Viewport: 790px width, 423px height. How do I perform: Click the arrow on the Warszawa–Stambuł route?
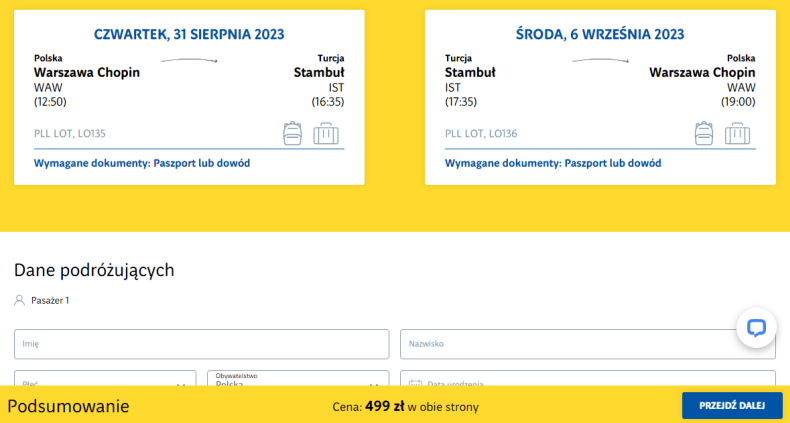pos(189,61)
